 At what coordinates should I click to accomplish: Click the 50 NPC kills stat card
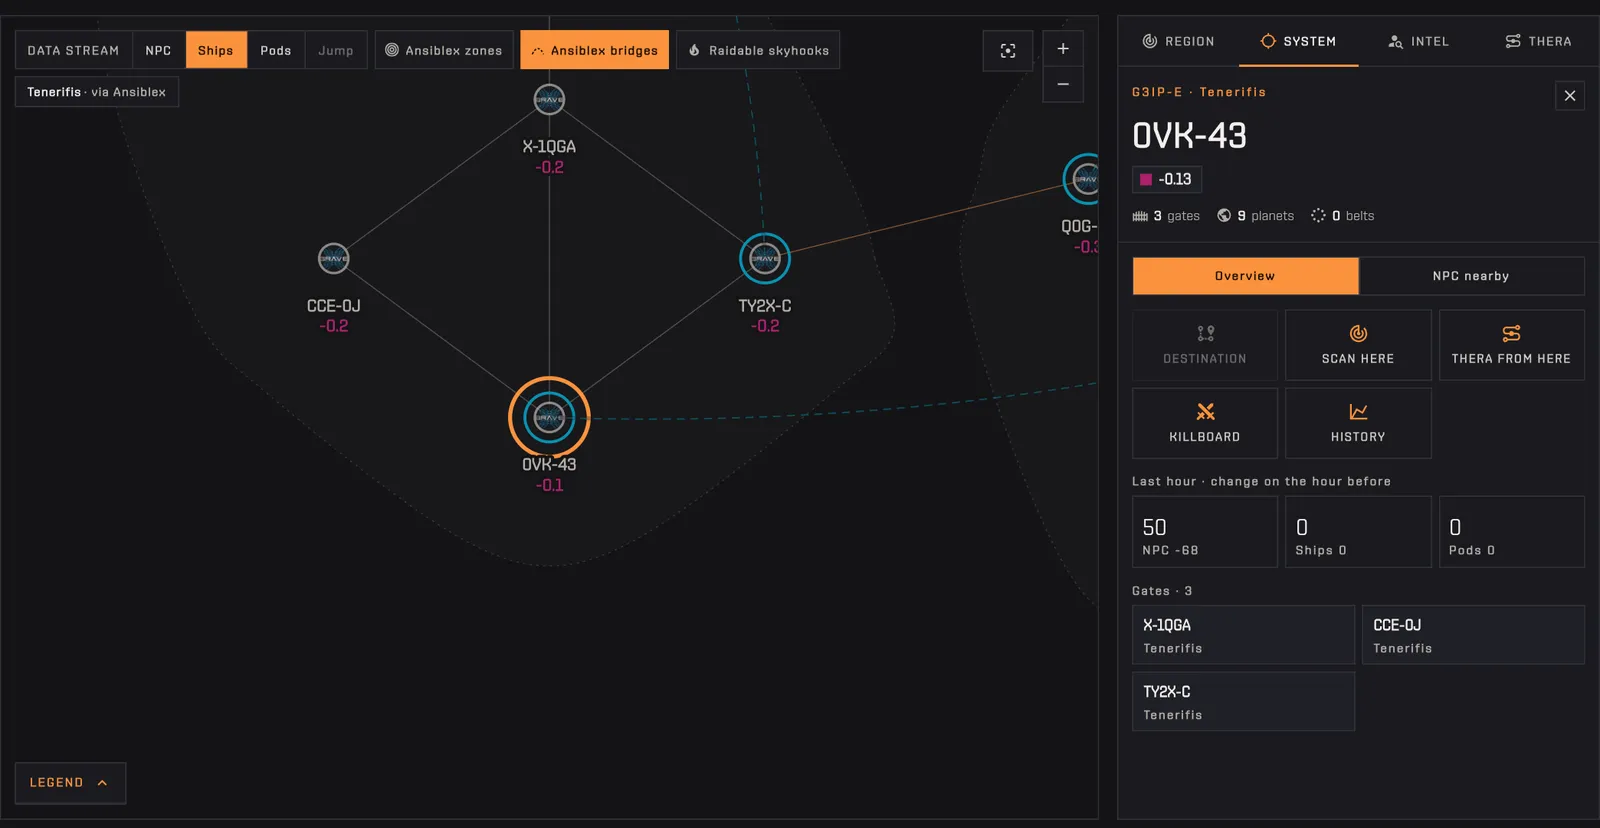pos(1205,532)
